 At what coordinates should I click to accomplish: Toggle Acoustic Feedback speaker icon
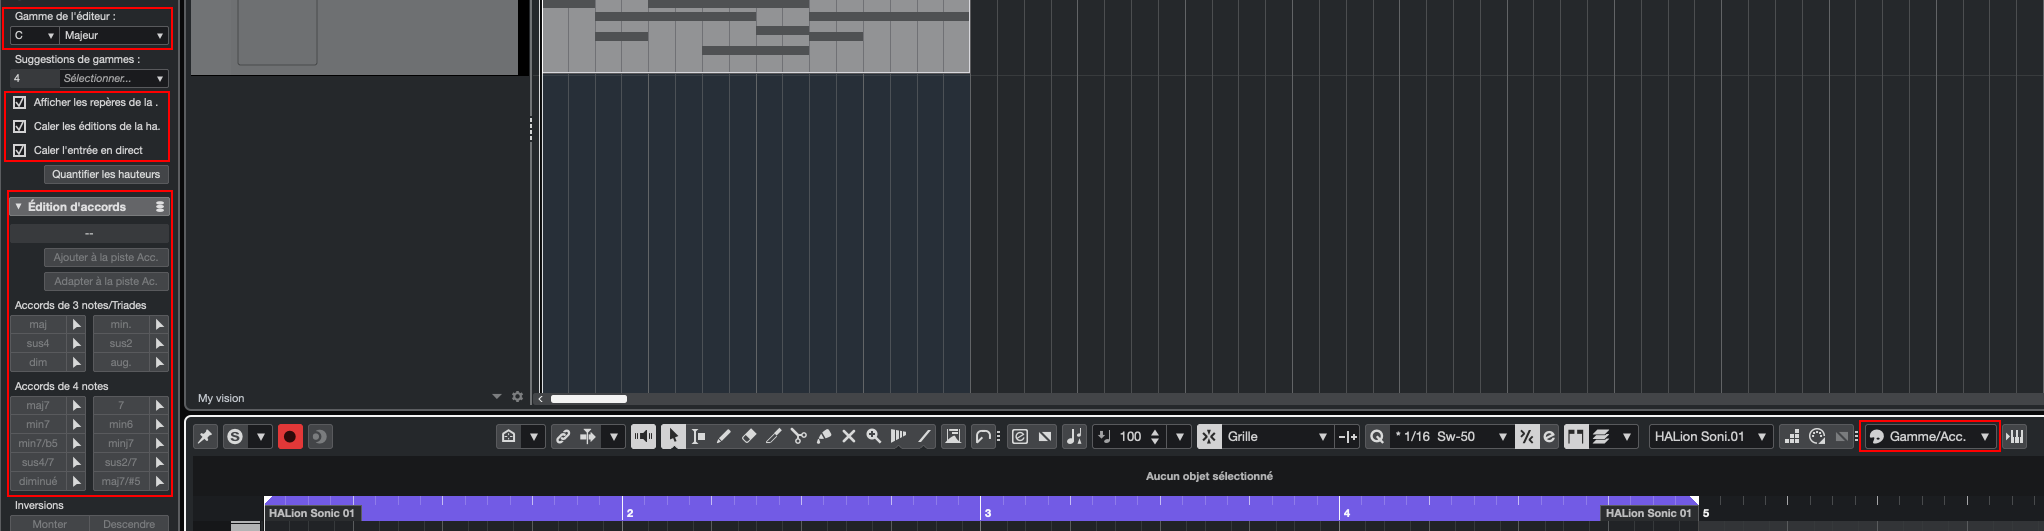point(643,436)
